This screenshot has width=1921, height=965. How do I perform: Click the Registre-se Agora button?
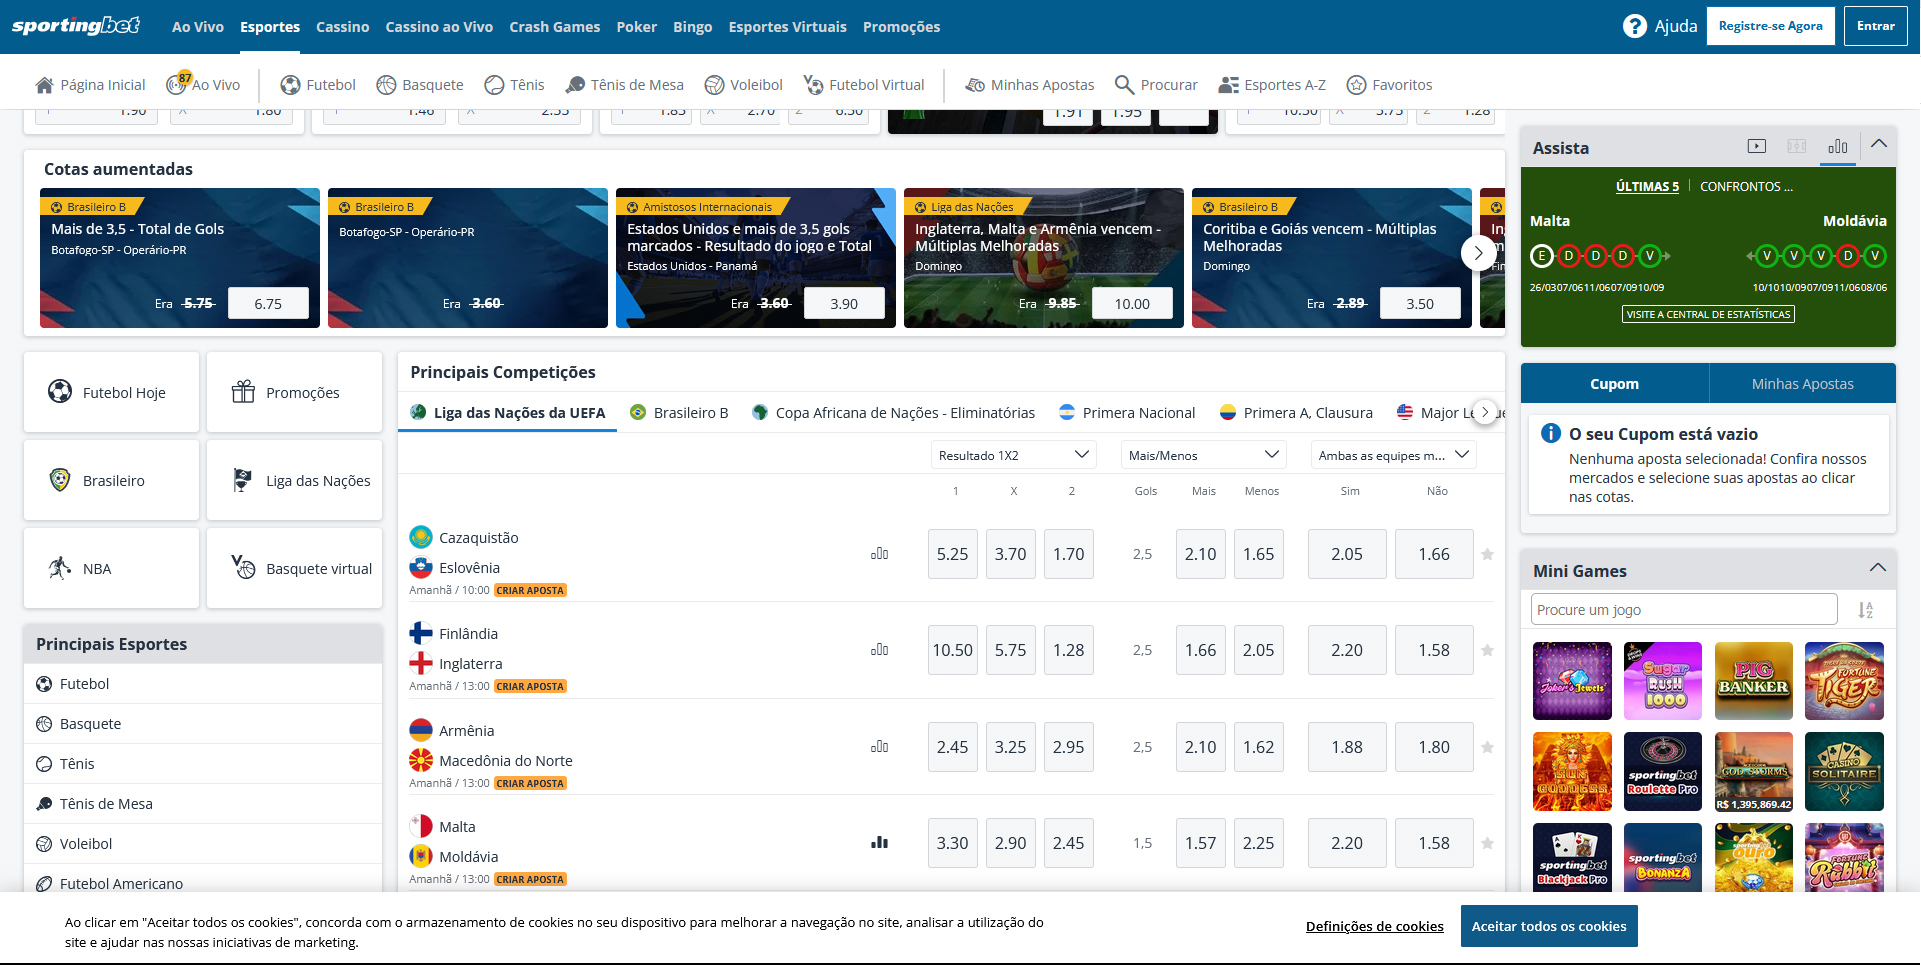[1770, 26]
